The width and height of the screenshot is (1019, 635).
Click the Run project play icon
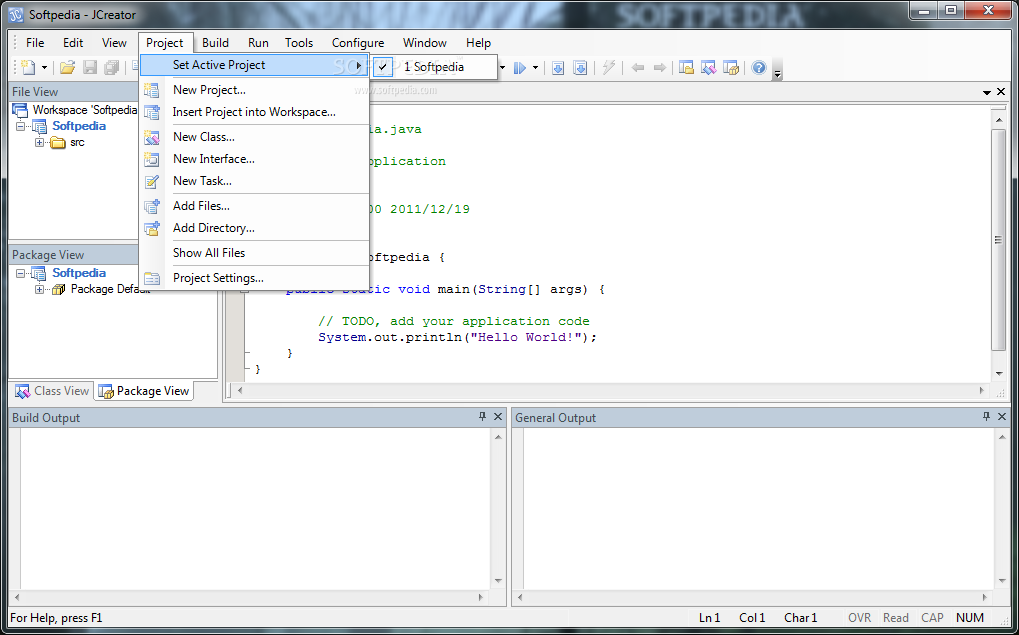520,68
